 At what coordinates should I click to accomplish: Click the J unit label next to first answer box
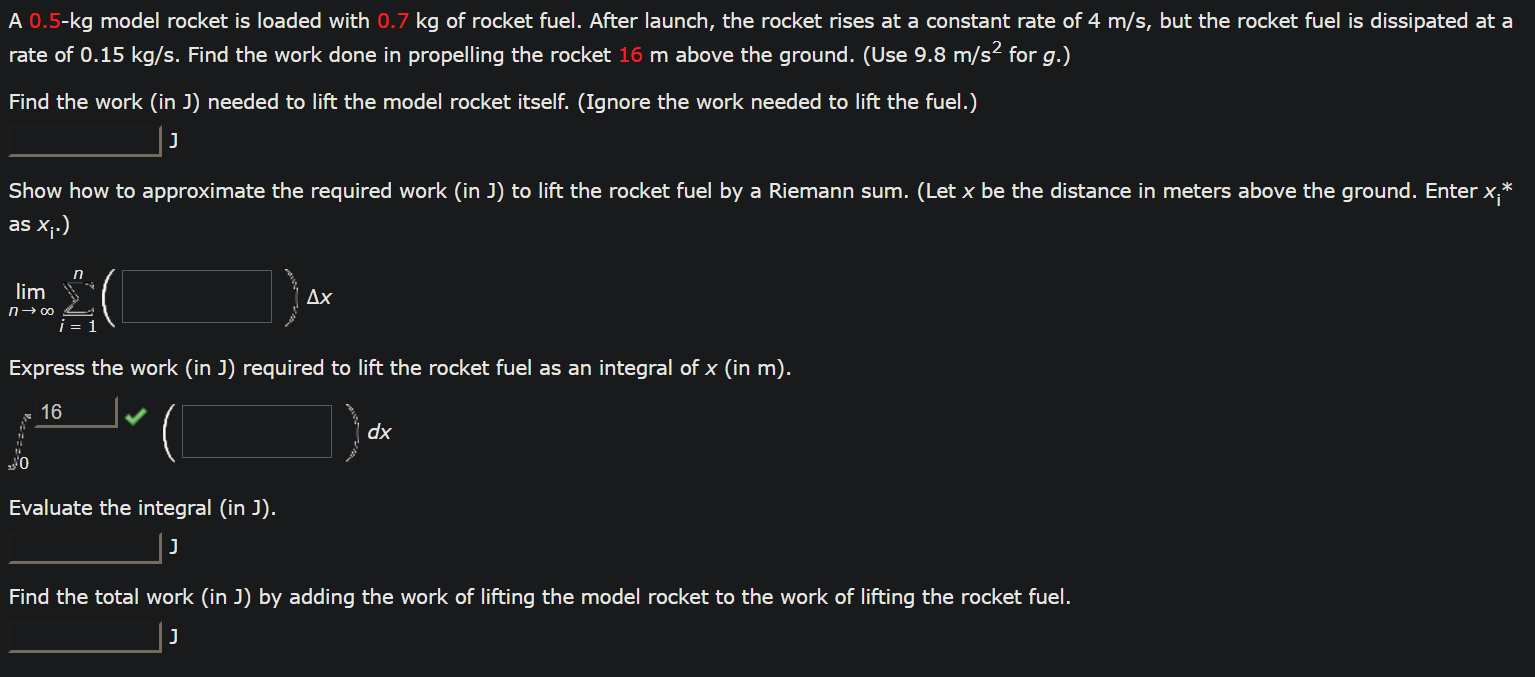tap(173, 140)
